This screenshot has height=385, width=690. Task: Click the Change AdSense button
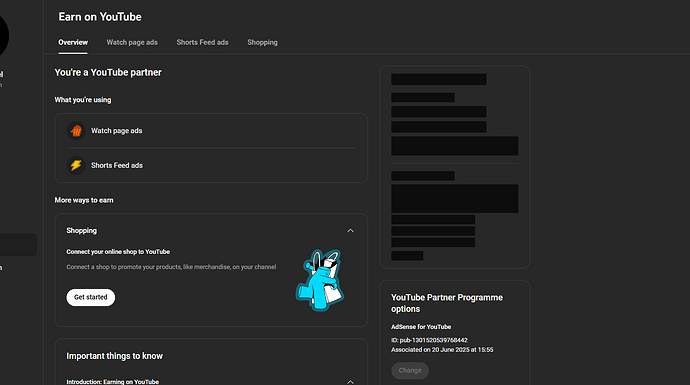[x=410, y=370]
